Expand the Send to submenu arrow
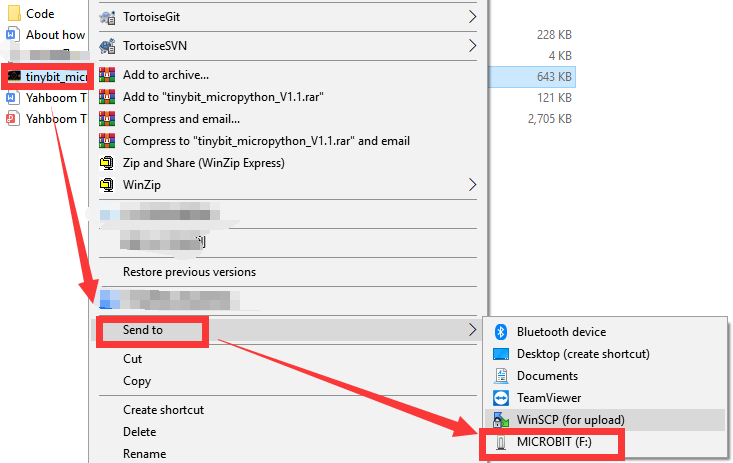This screenshot has height=463, width=733. click(473, 330)
